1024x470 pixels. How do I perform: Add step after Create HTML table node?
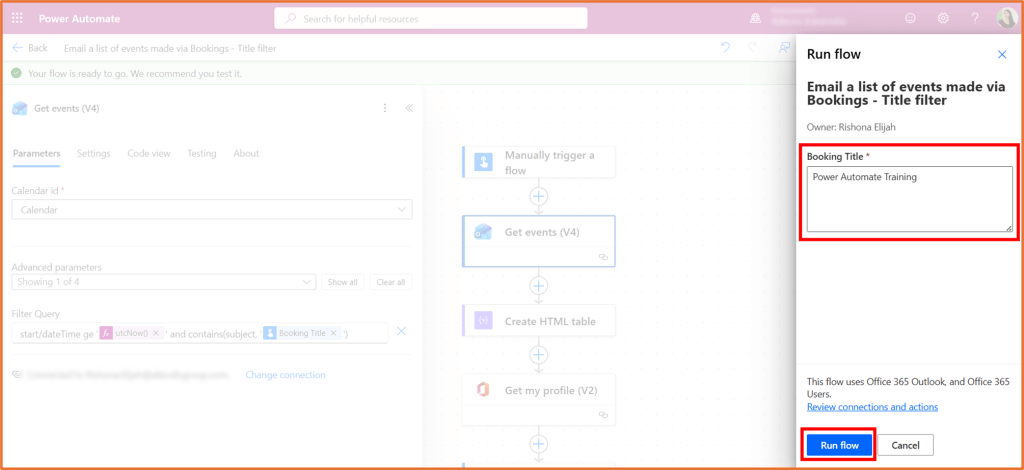[x=539, y=354]
